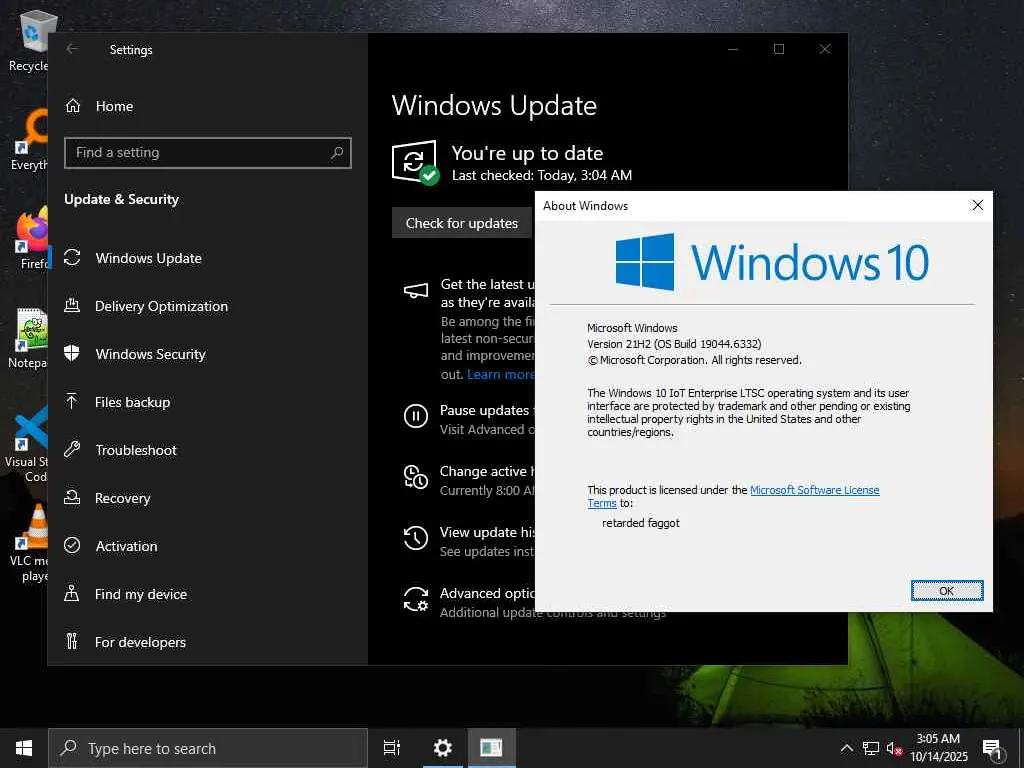Screen dimensions: 1024x768
Task: Click the Advanced options gear icon
Action: click(416, 599)
